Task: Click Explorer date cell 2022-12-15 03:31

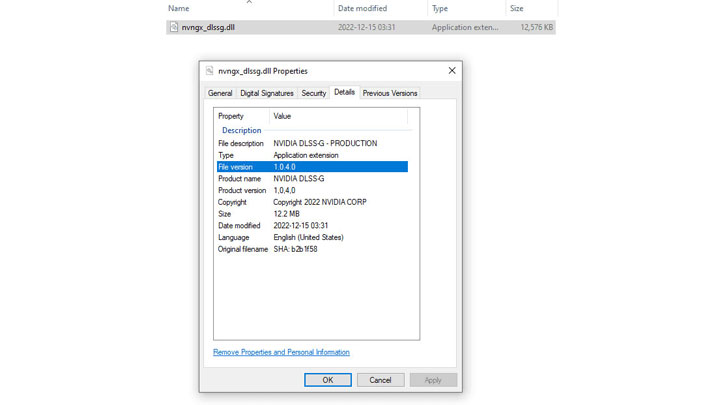Action: pos(366,27)
